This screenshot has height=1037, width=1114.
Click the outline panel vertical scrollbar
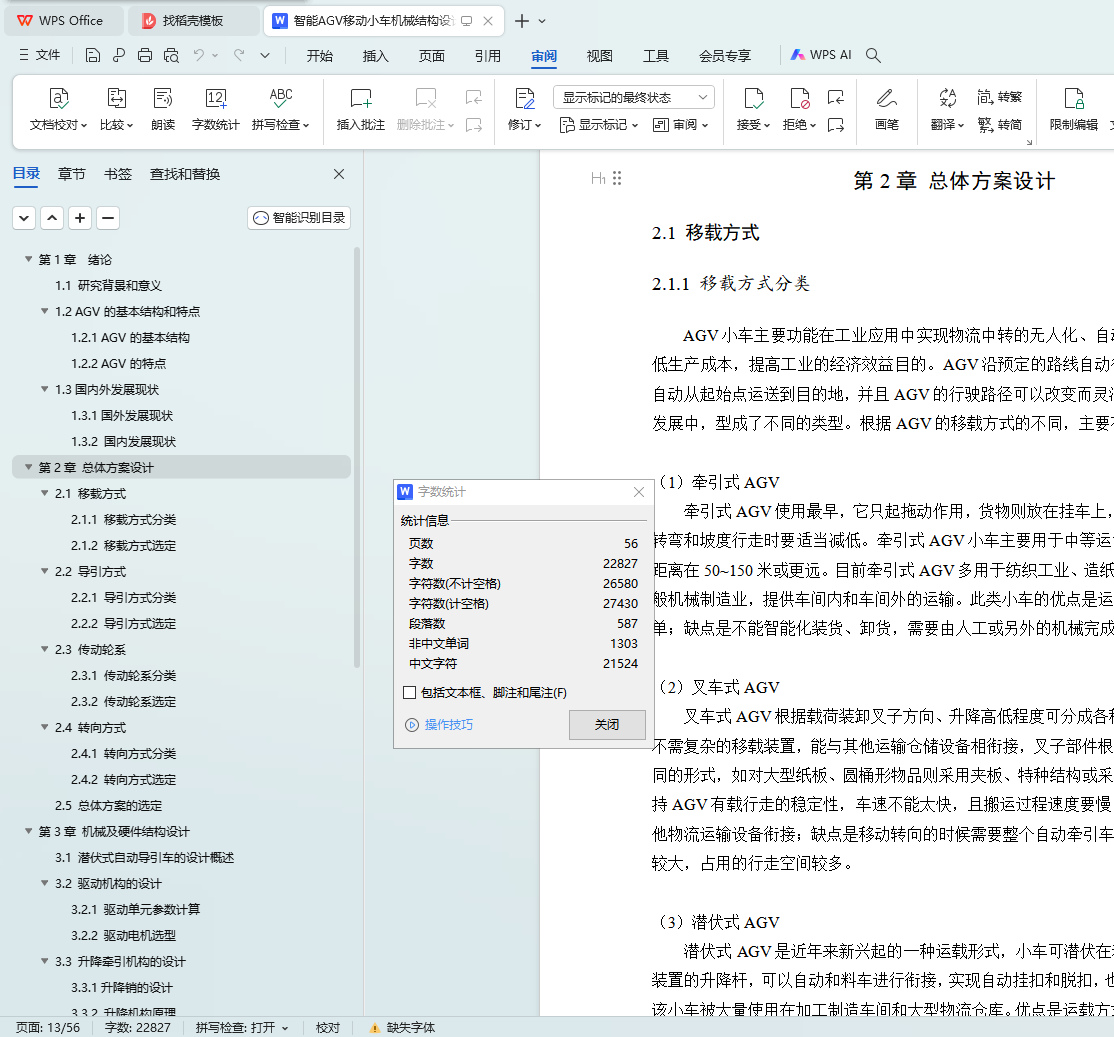357,457
